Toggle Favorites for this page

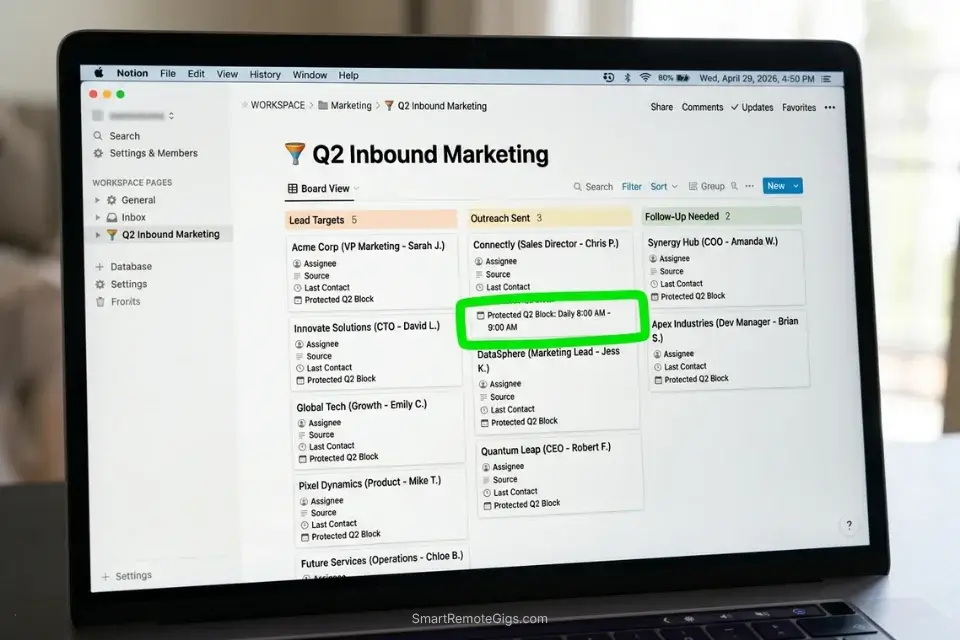coord(798,107)
